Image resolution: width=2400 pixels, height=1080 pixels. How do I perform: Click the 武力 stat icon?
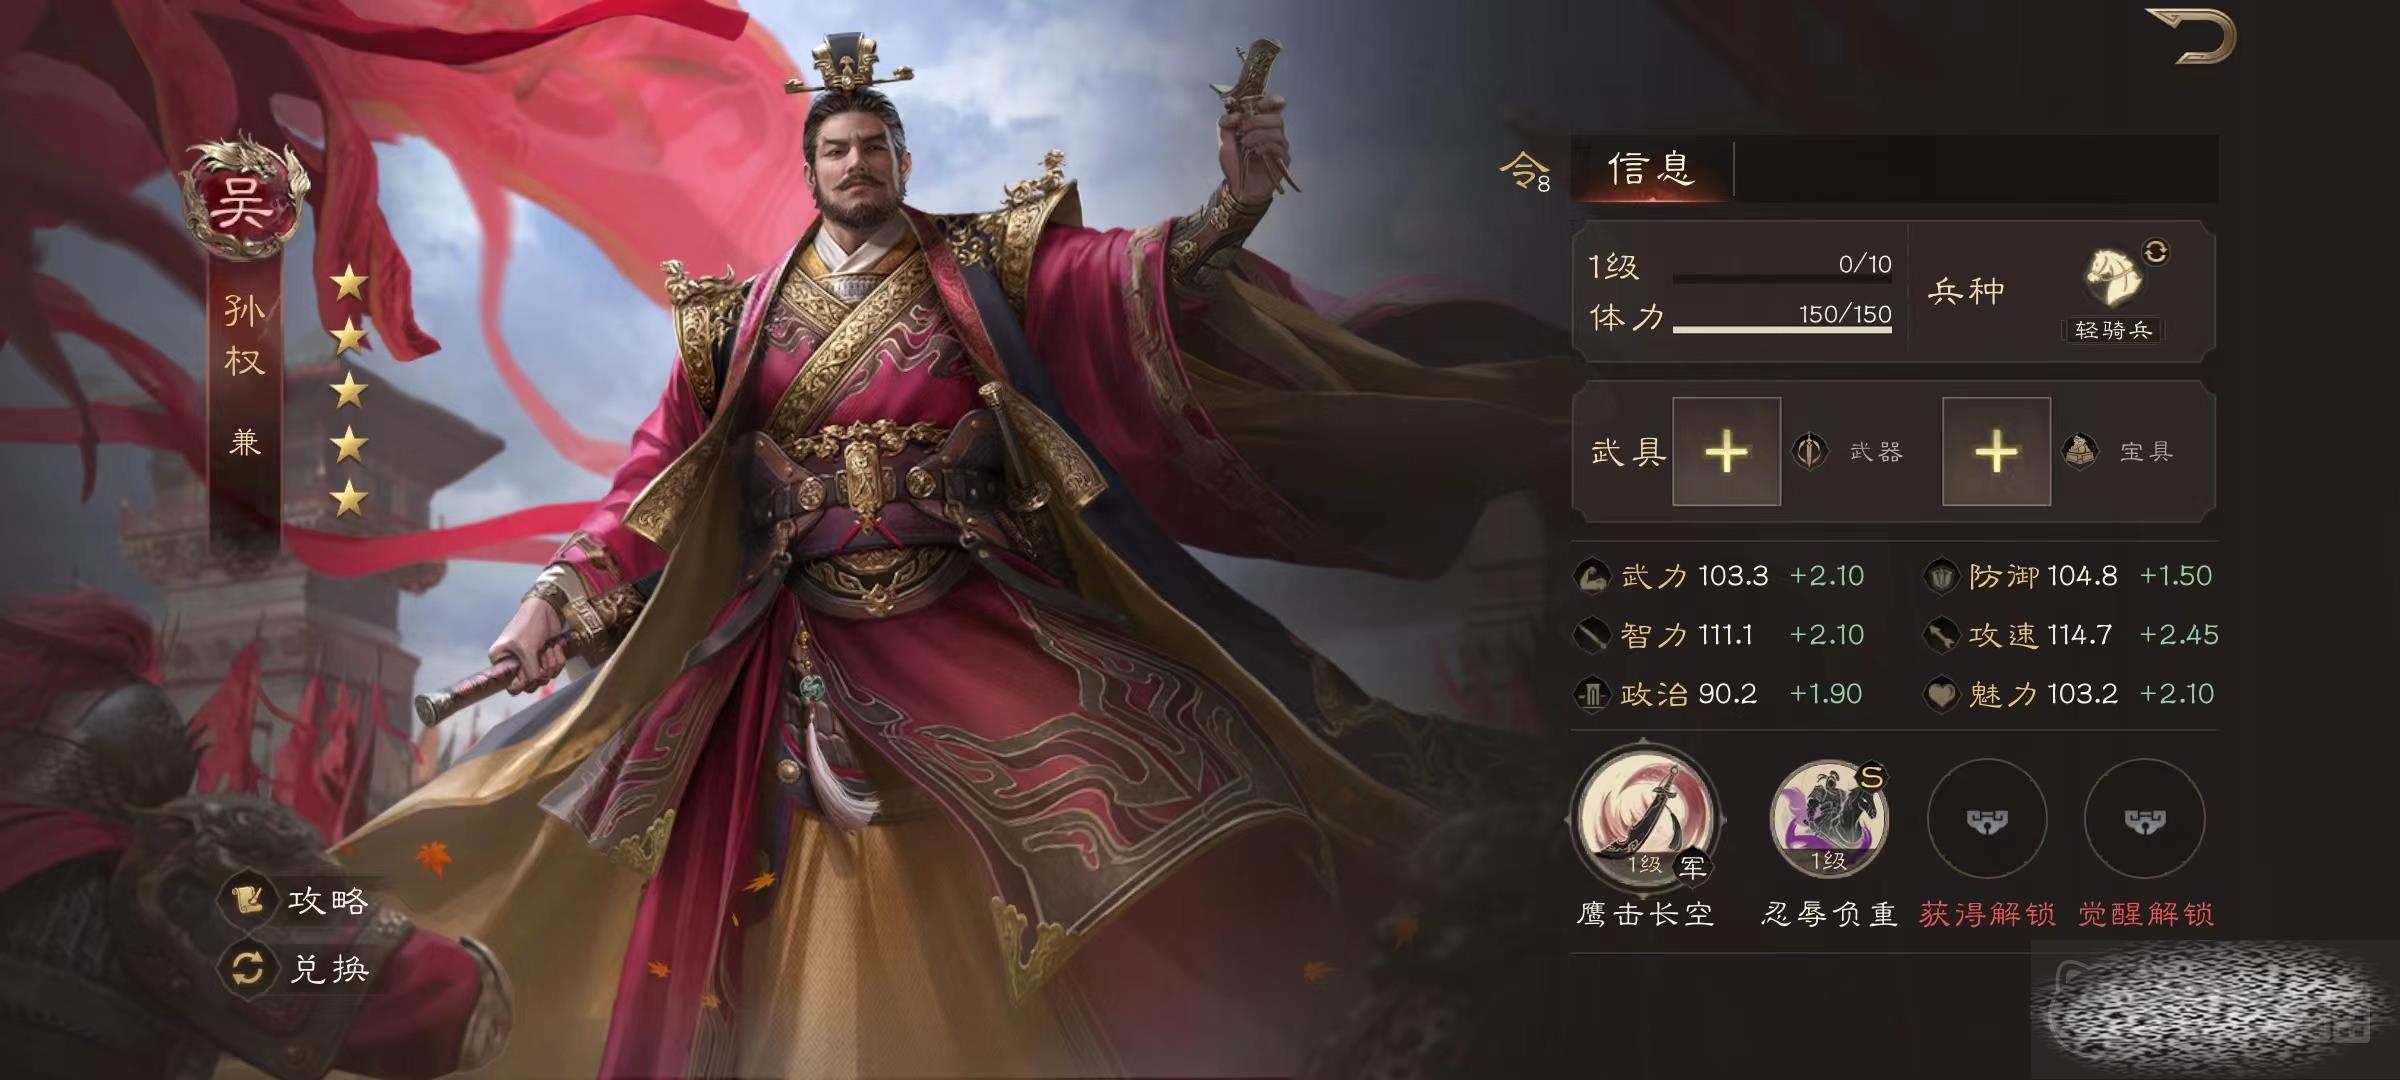1591,577
